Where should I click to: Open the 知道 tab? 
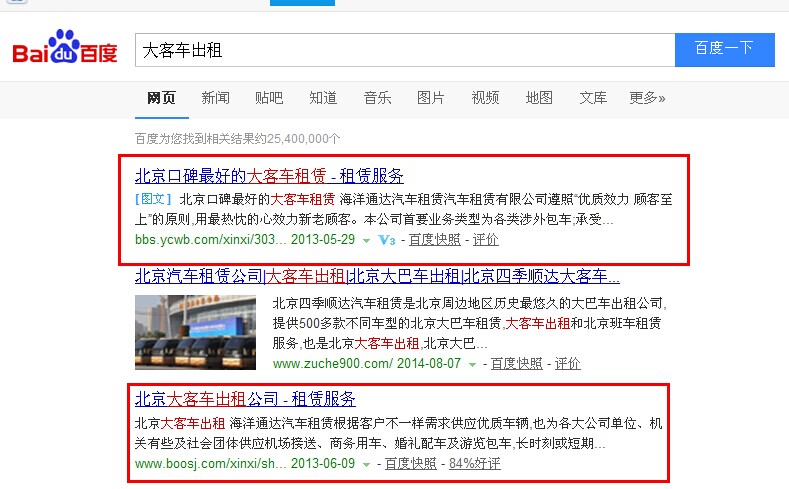[323, 98]
